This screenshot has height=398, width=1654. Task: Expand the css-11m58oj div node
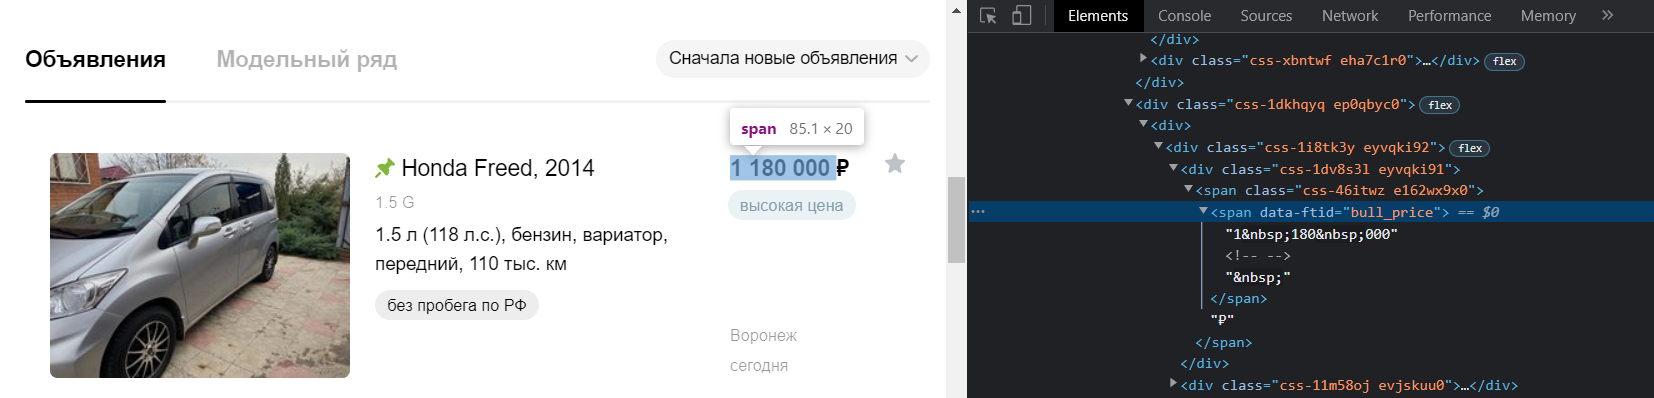[1173, 384]
